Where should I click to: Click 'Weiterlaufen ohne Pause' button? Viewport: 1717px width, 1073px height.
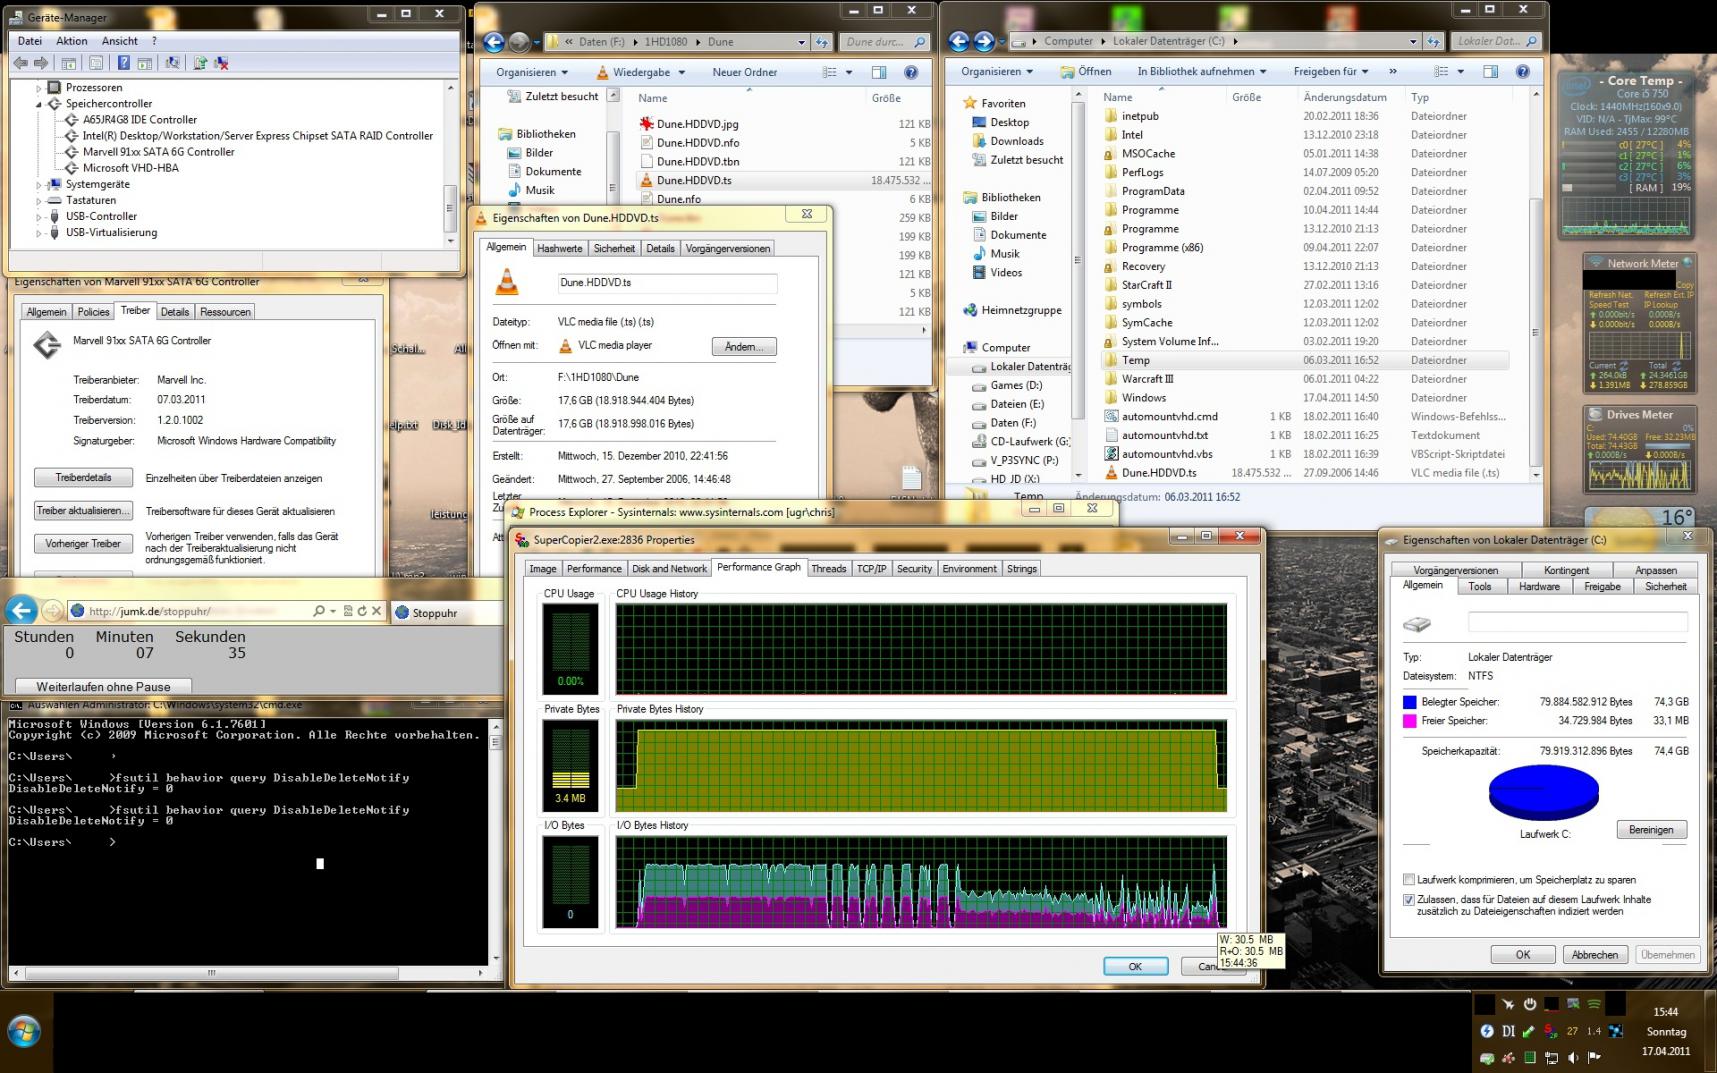(103, 687)
